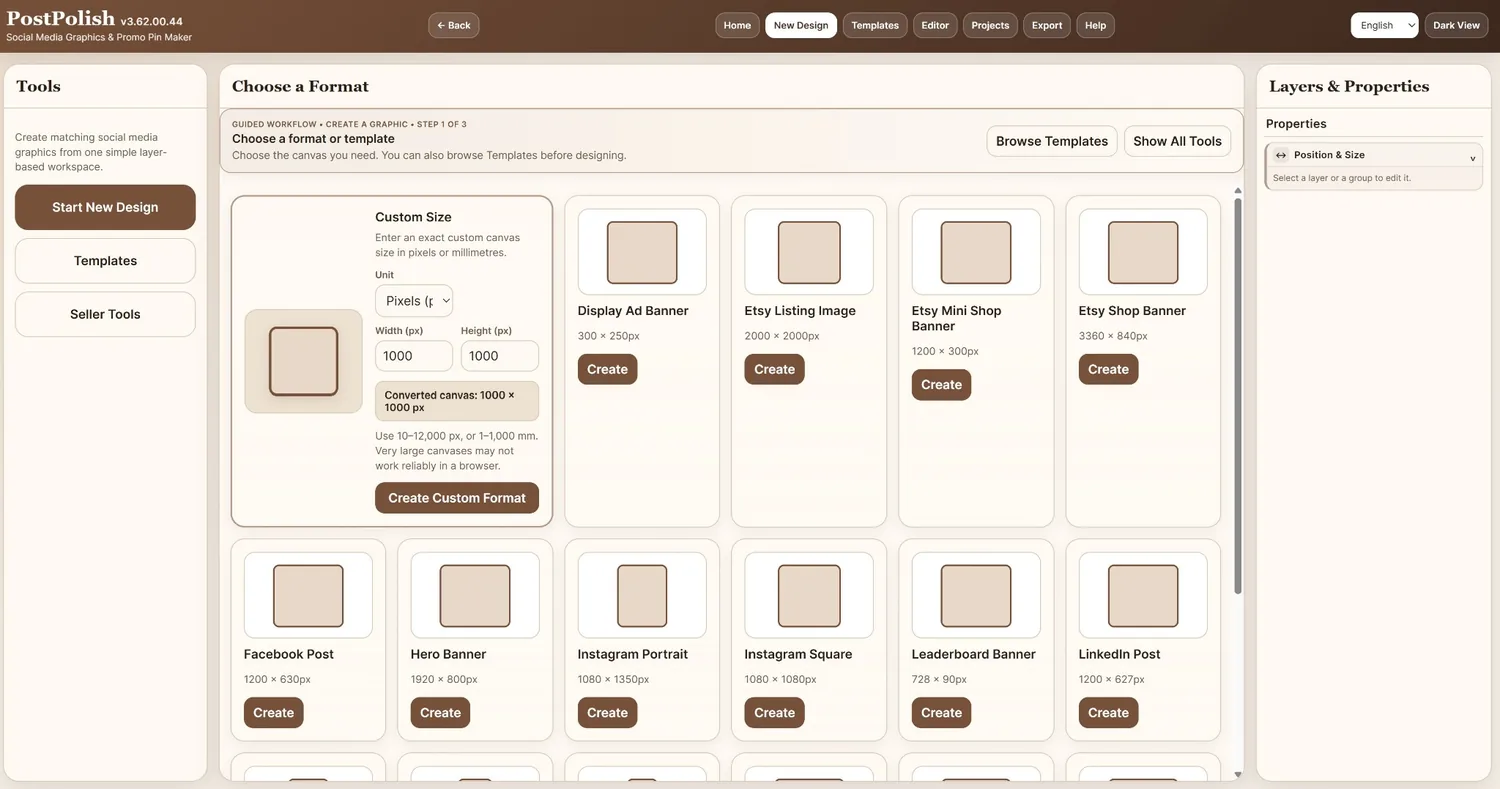Open the Editor tab
Screen dimensions: 1500x789
coord(935,25)
